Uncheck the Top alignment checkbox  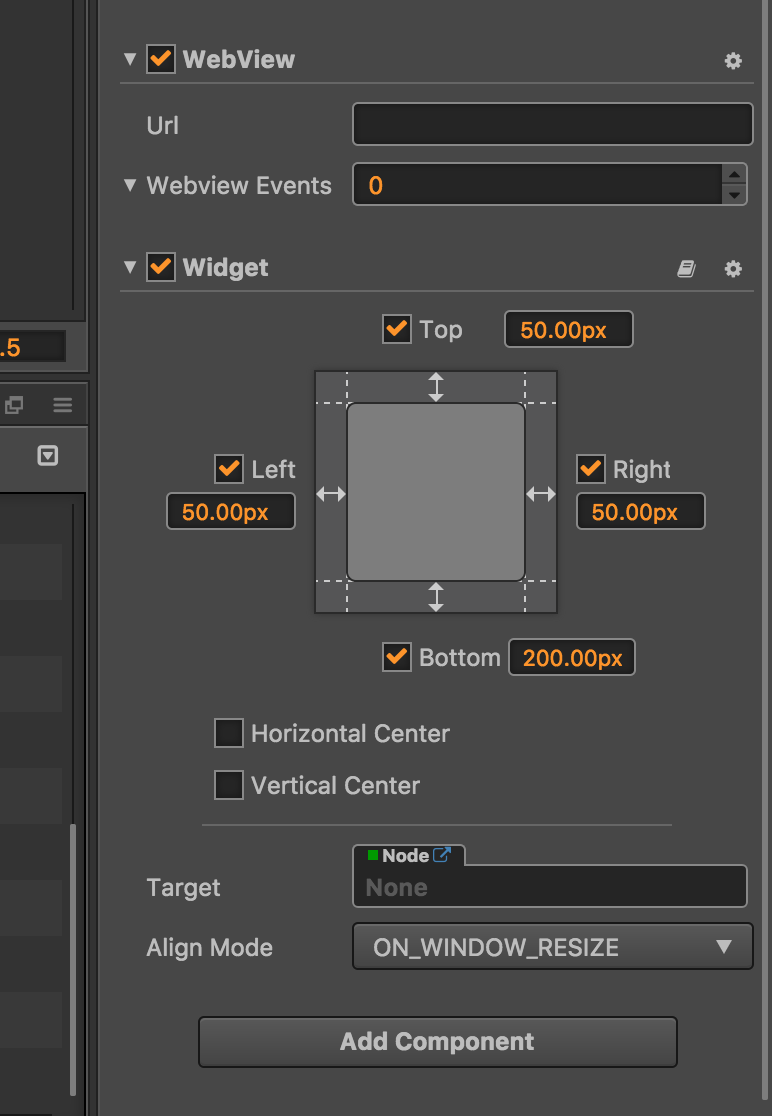397,329
